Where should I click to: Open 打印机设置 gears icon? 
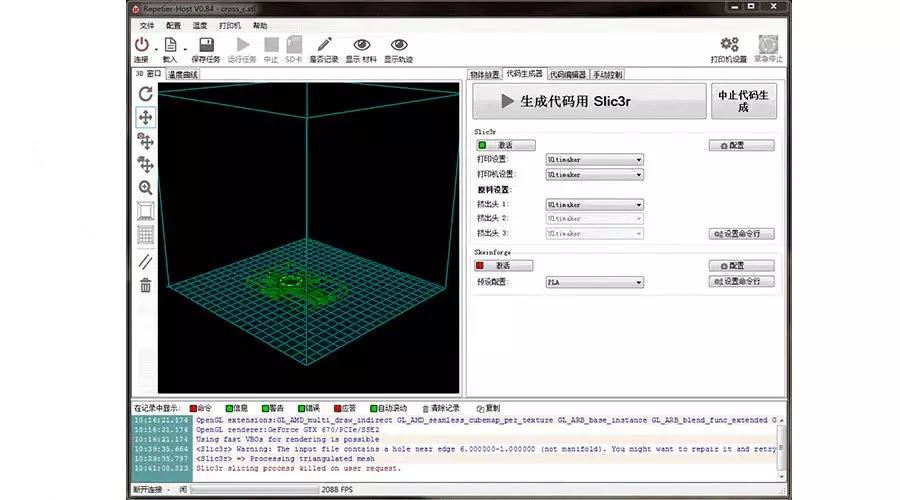click(x=729, y=45)
